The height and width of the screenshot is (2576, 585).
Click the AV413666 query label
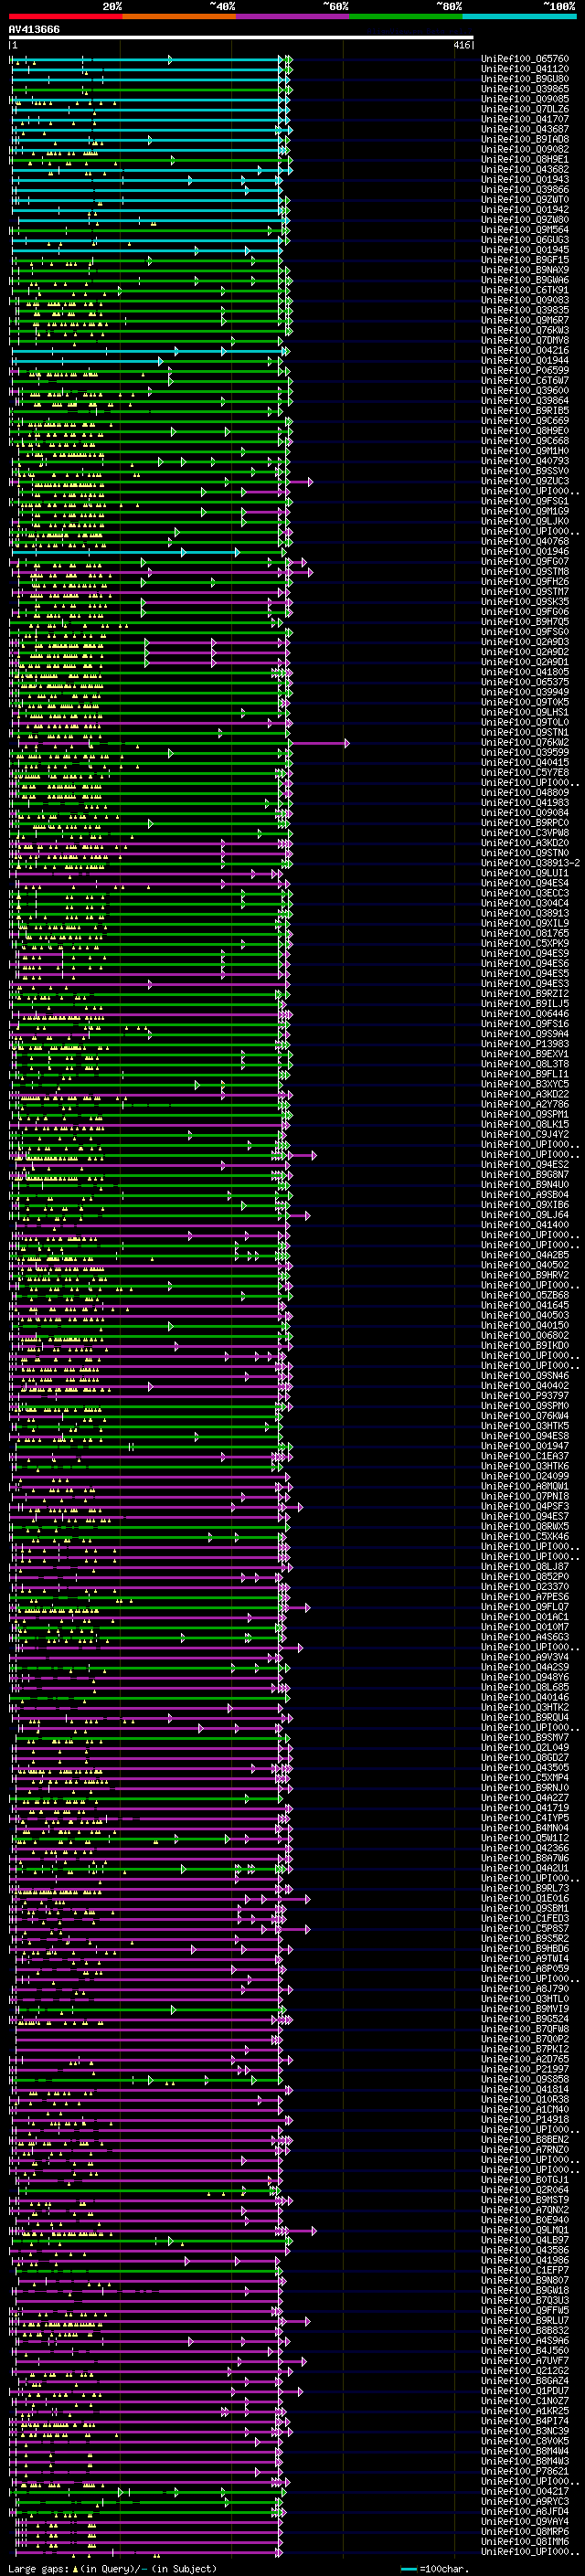(34, 30)
